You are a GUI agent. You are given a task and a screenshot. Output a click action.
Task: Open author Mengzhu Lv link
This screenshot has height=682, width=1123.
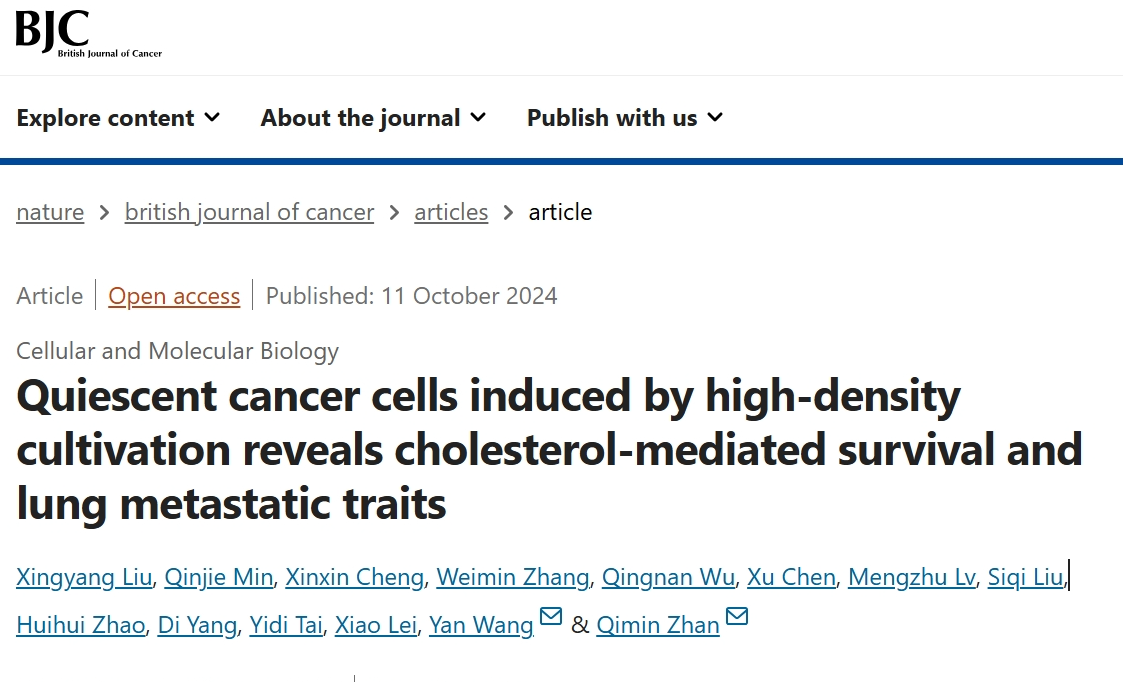tap(911, 577)
